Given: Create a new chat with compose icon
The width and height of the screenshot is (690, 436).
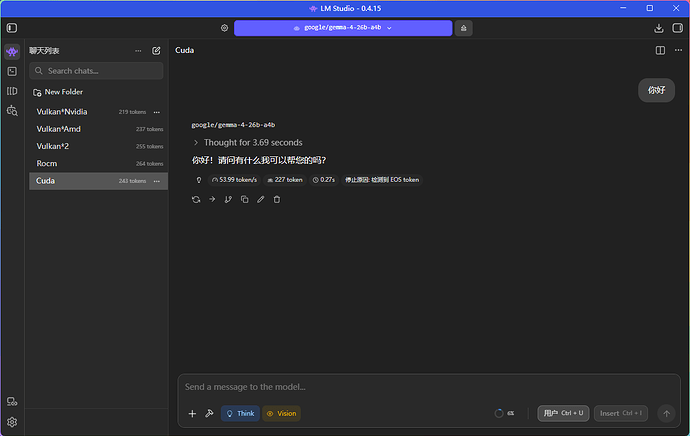Looking at the screenshot, I should 156,51.
